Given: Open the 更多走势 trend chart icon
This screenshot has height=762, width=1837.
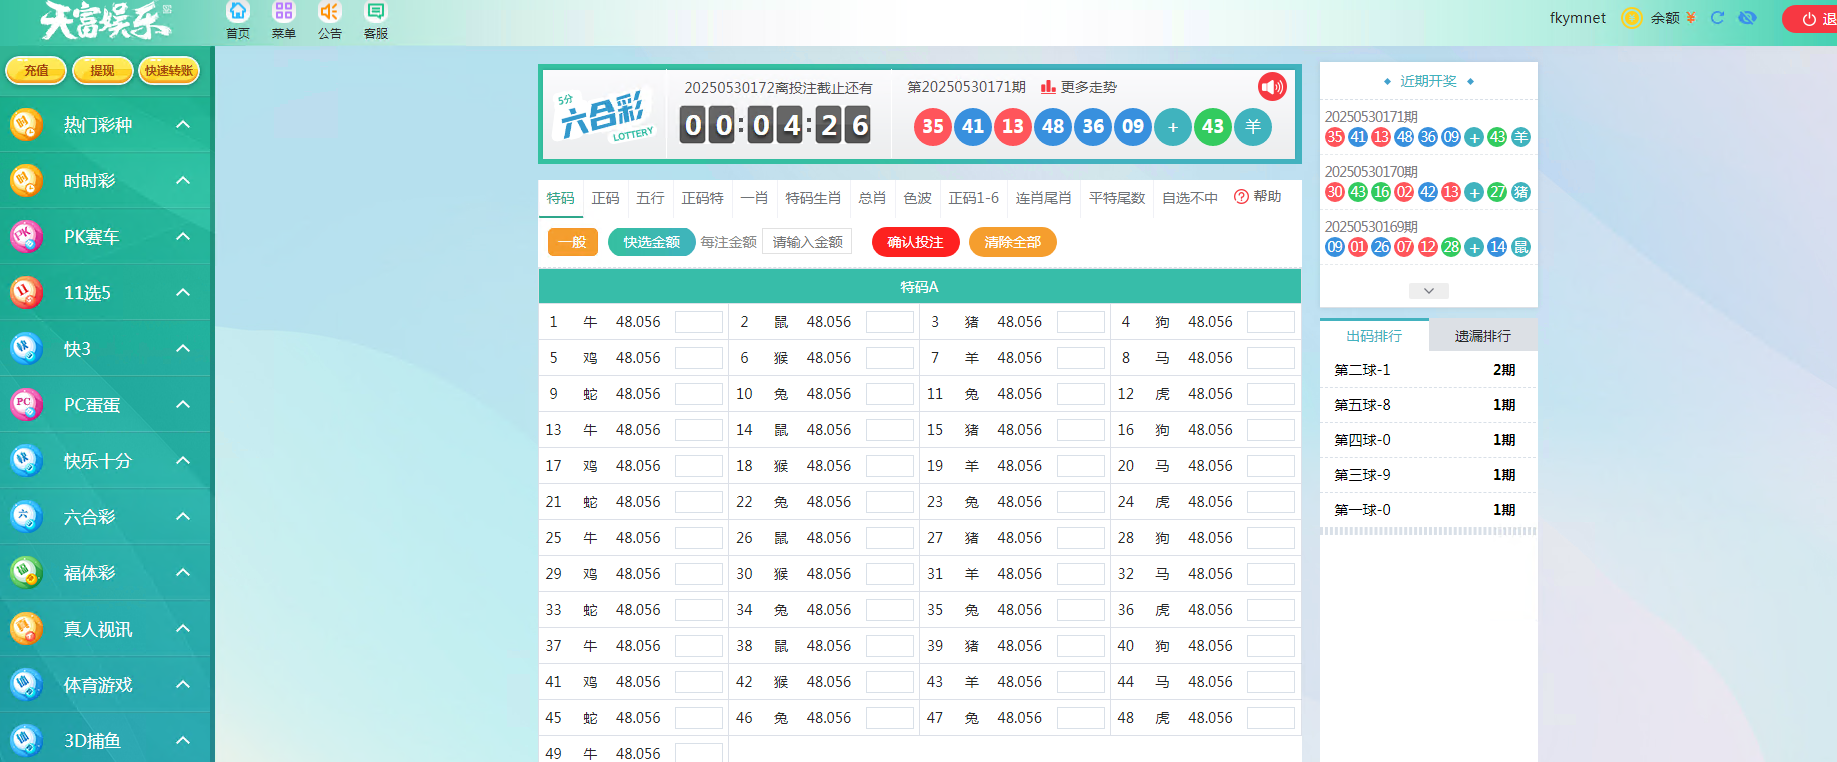Looking at the screenshot, I should [1048, 87].
